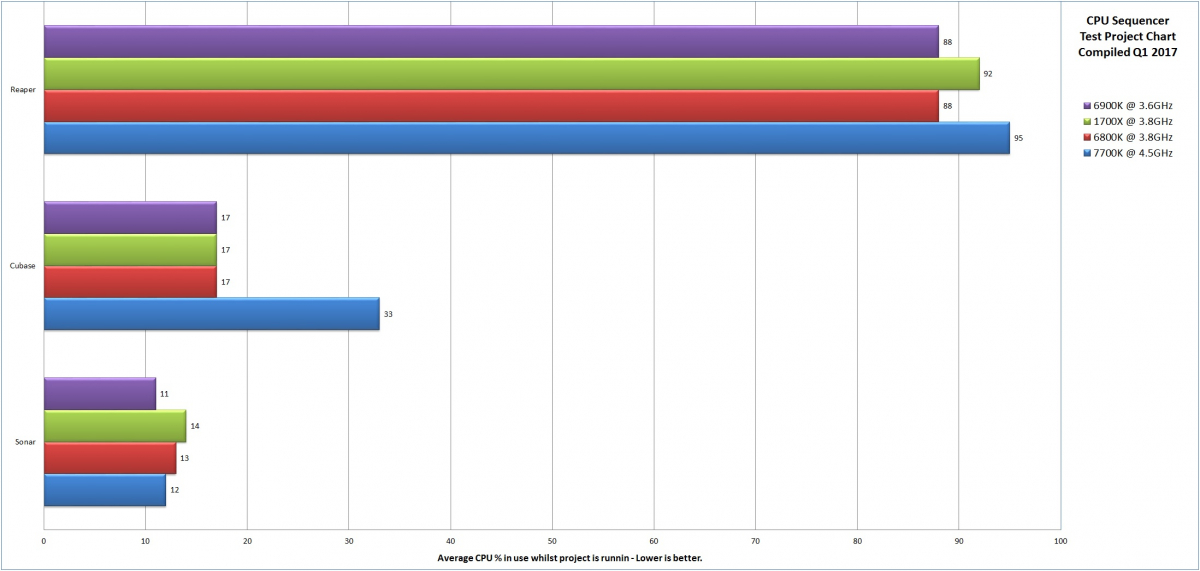
Task: Select the purple Cubase bar
Action: [130, 218]
